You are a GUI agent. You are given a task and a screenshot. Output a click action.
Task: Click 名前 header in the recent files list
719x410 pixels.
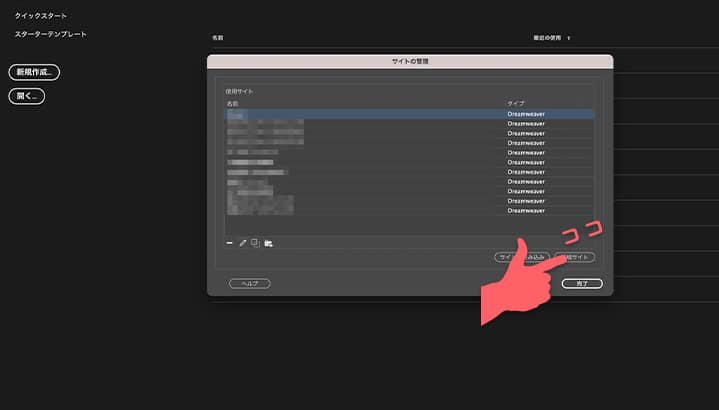tap(218, 38)
